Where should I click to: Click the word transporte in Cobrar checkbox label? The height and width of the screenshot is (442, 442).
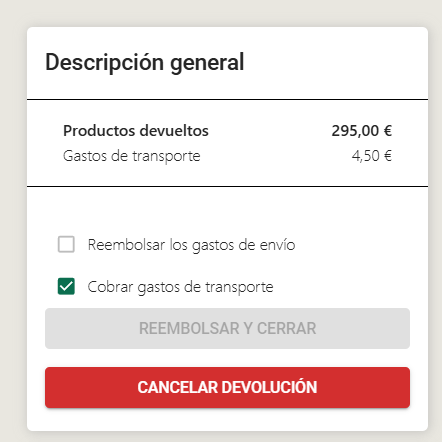pyautogui.click(x=239, y=287)
